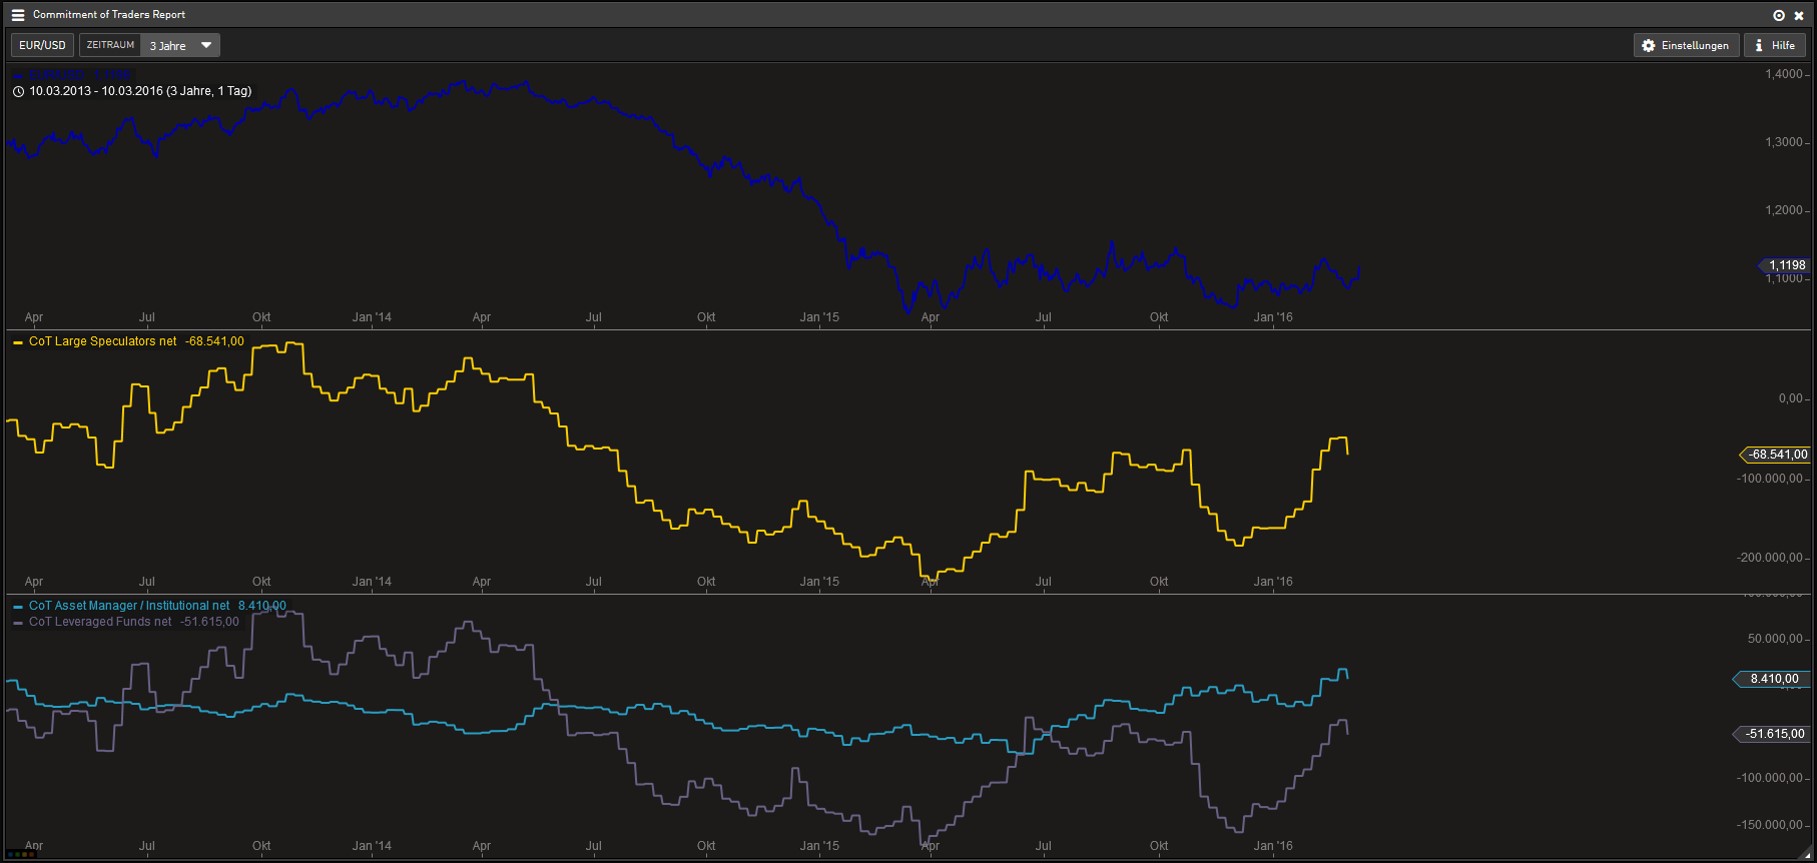Toggle the CoT Asset Manager / Institutional legend
The height and width of the screenshot is (863, 1817).
[x=129, y=605]
